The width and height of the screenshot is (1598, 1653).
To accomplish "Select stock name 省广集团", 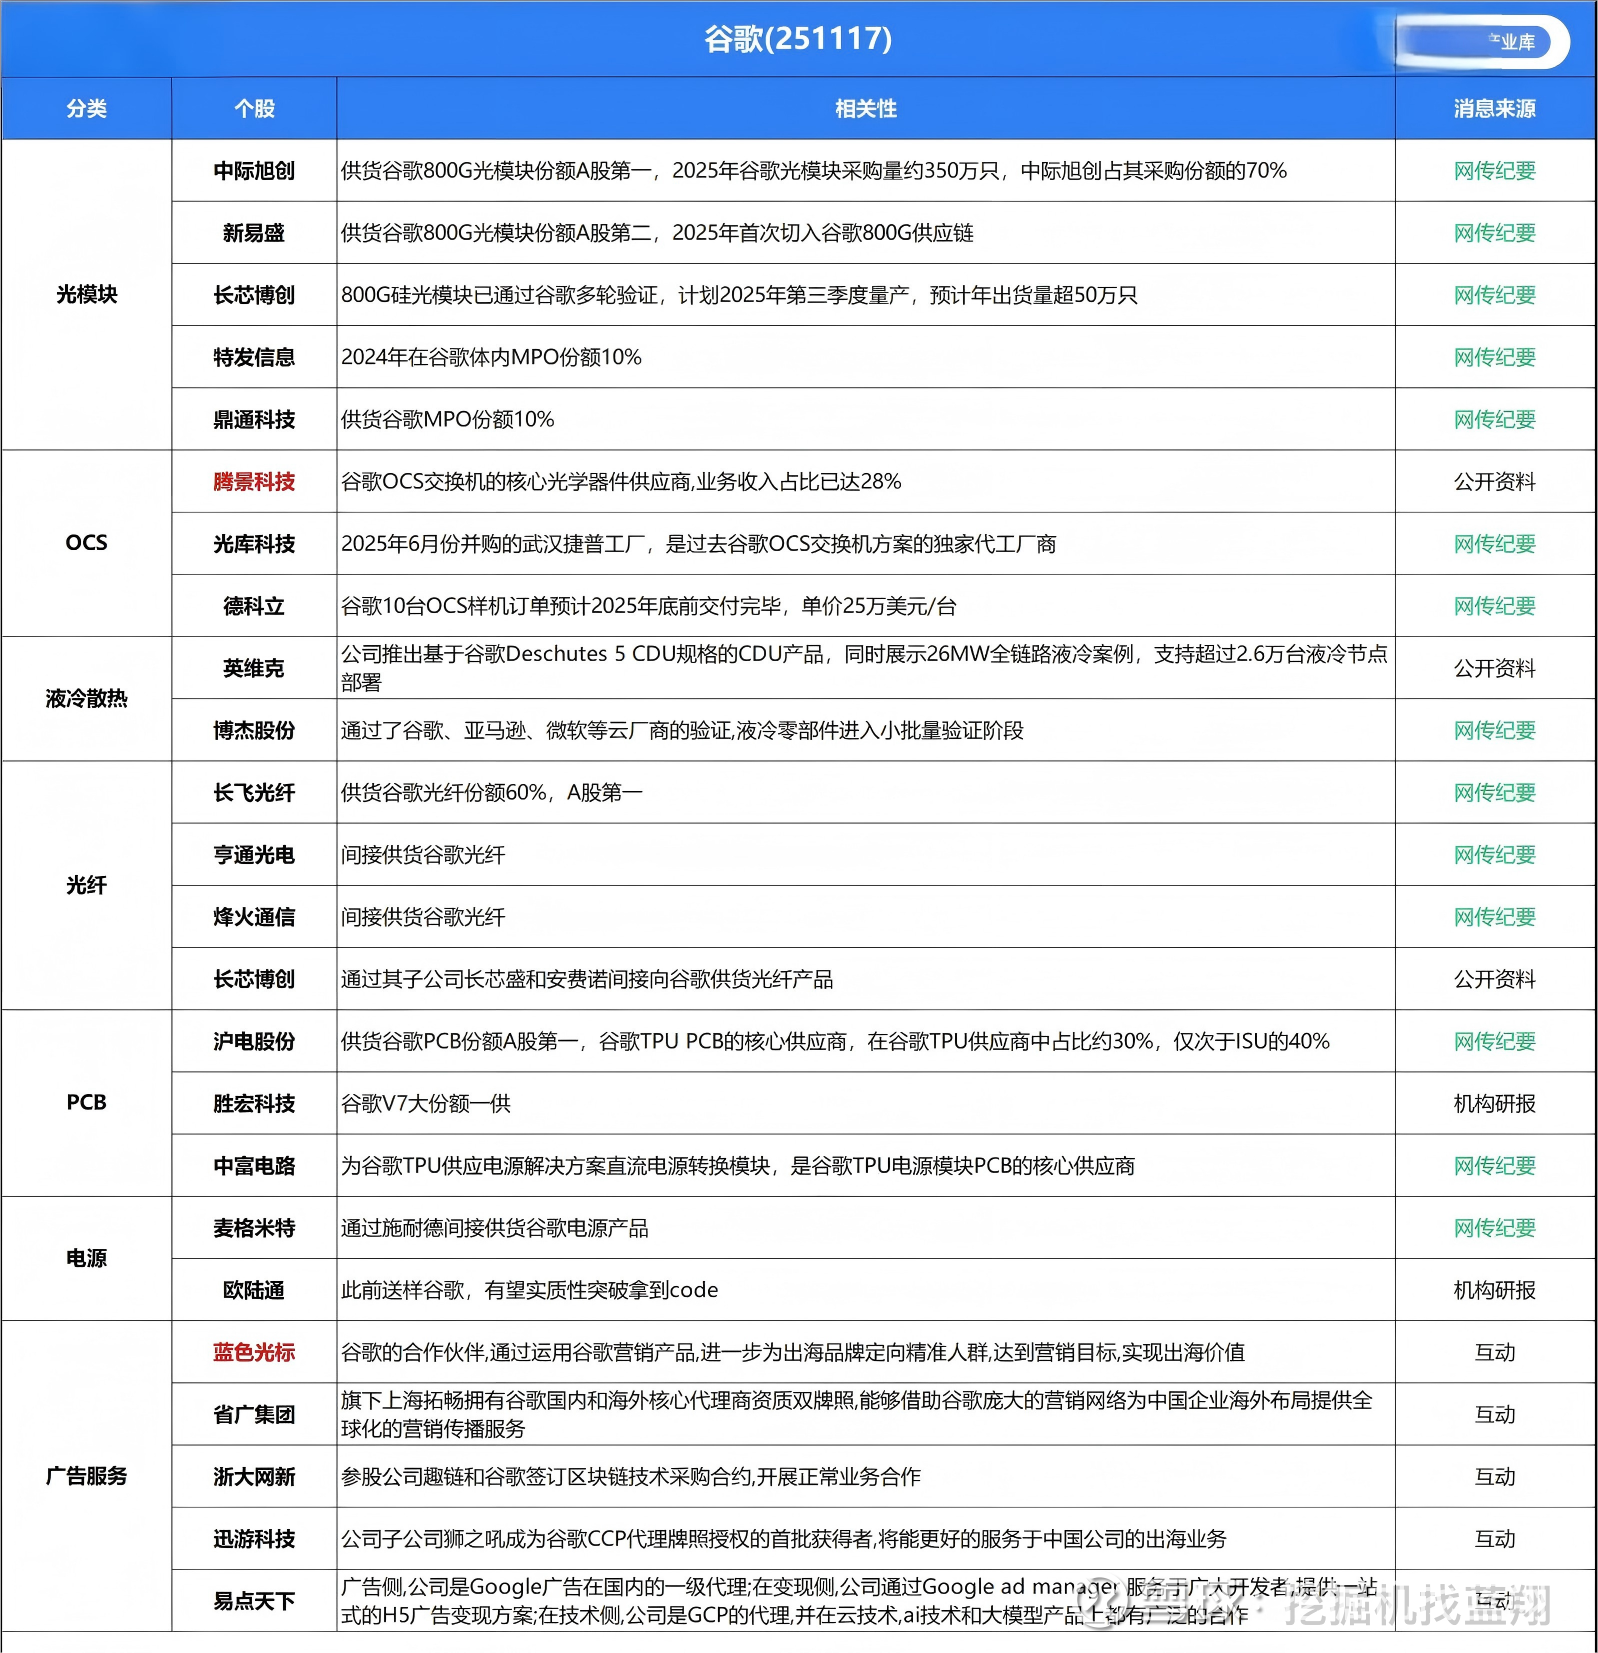I will point(254,1414).
